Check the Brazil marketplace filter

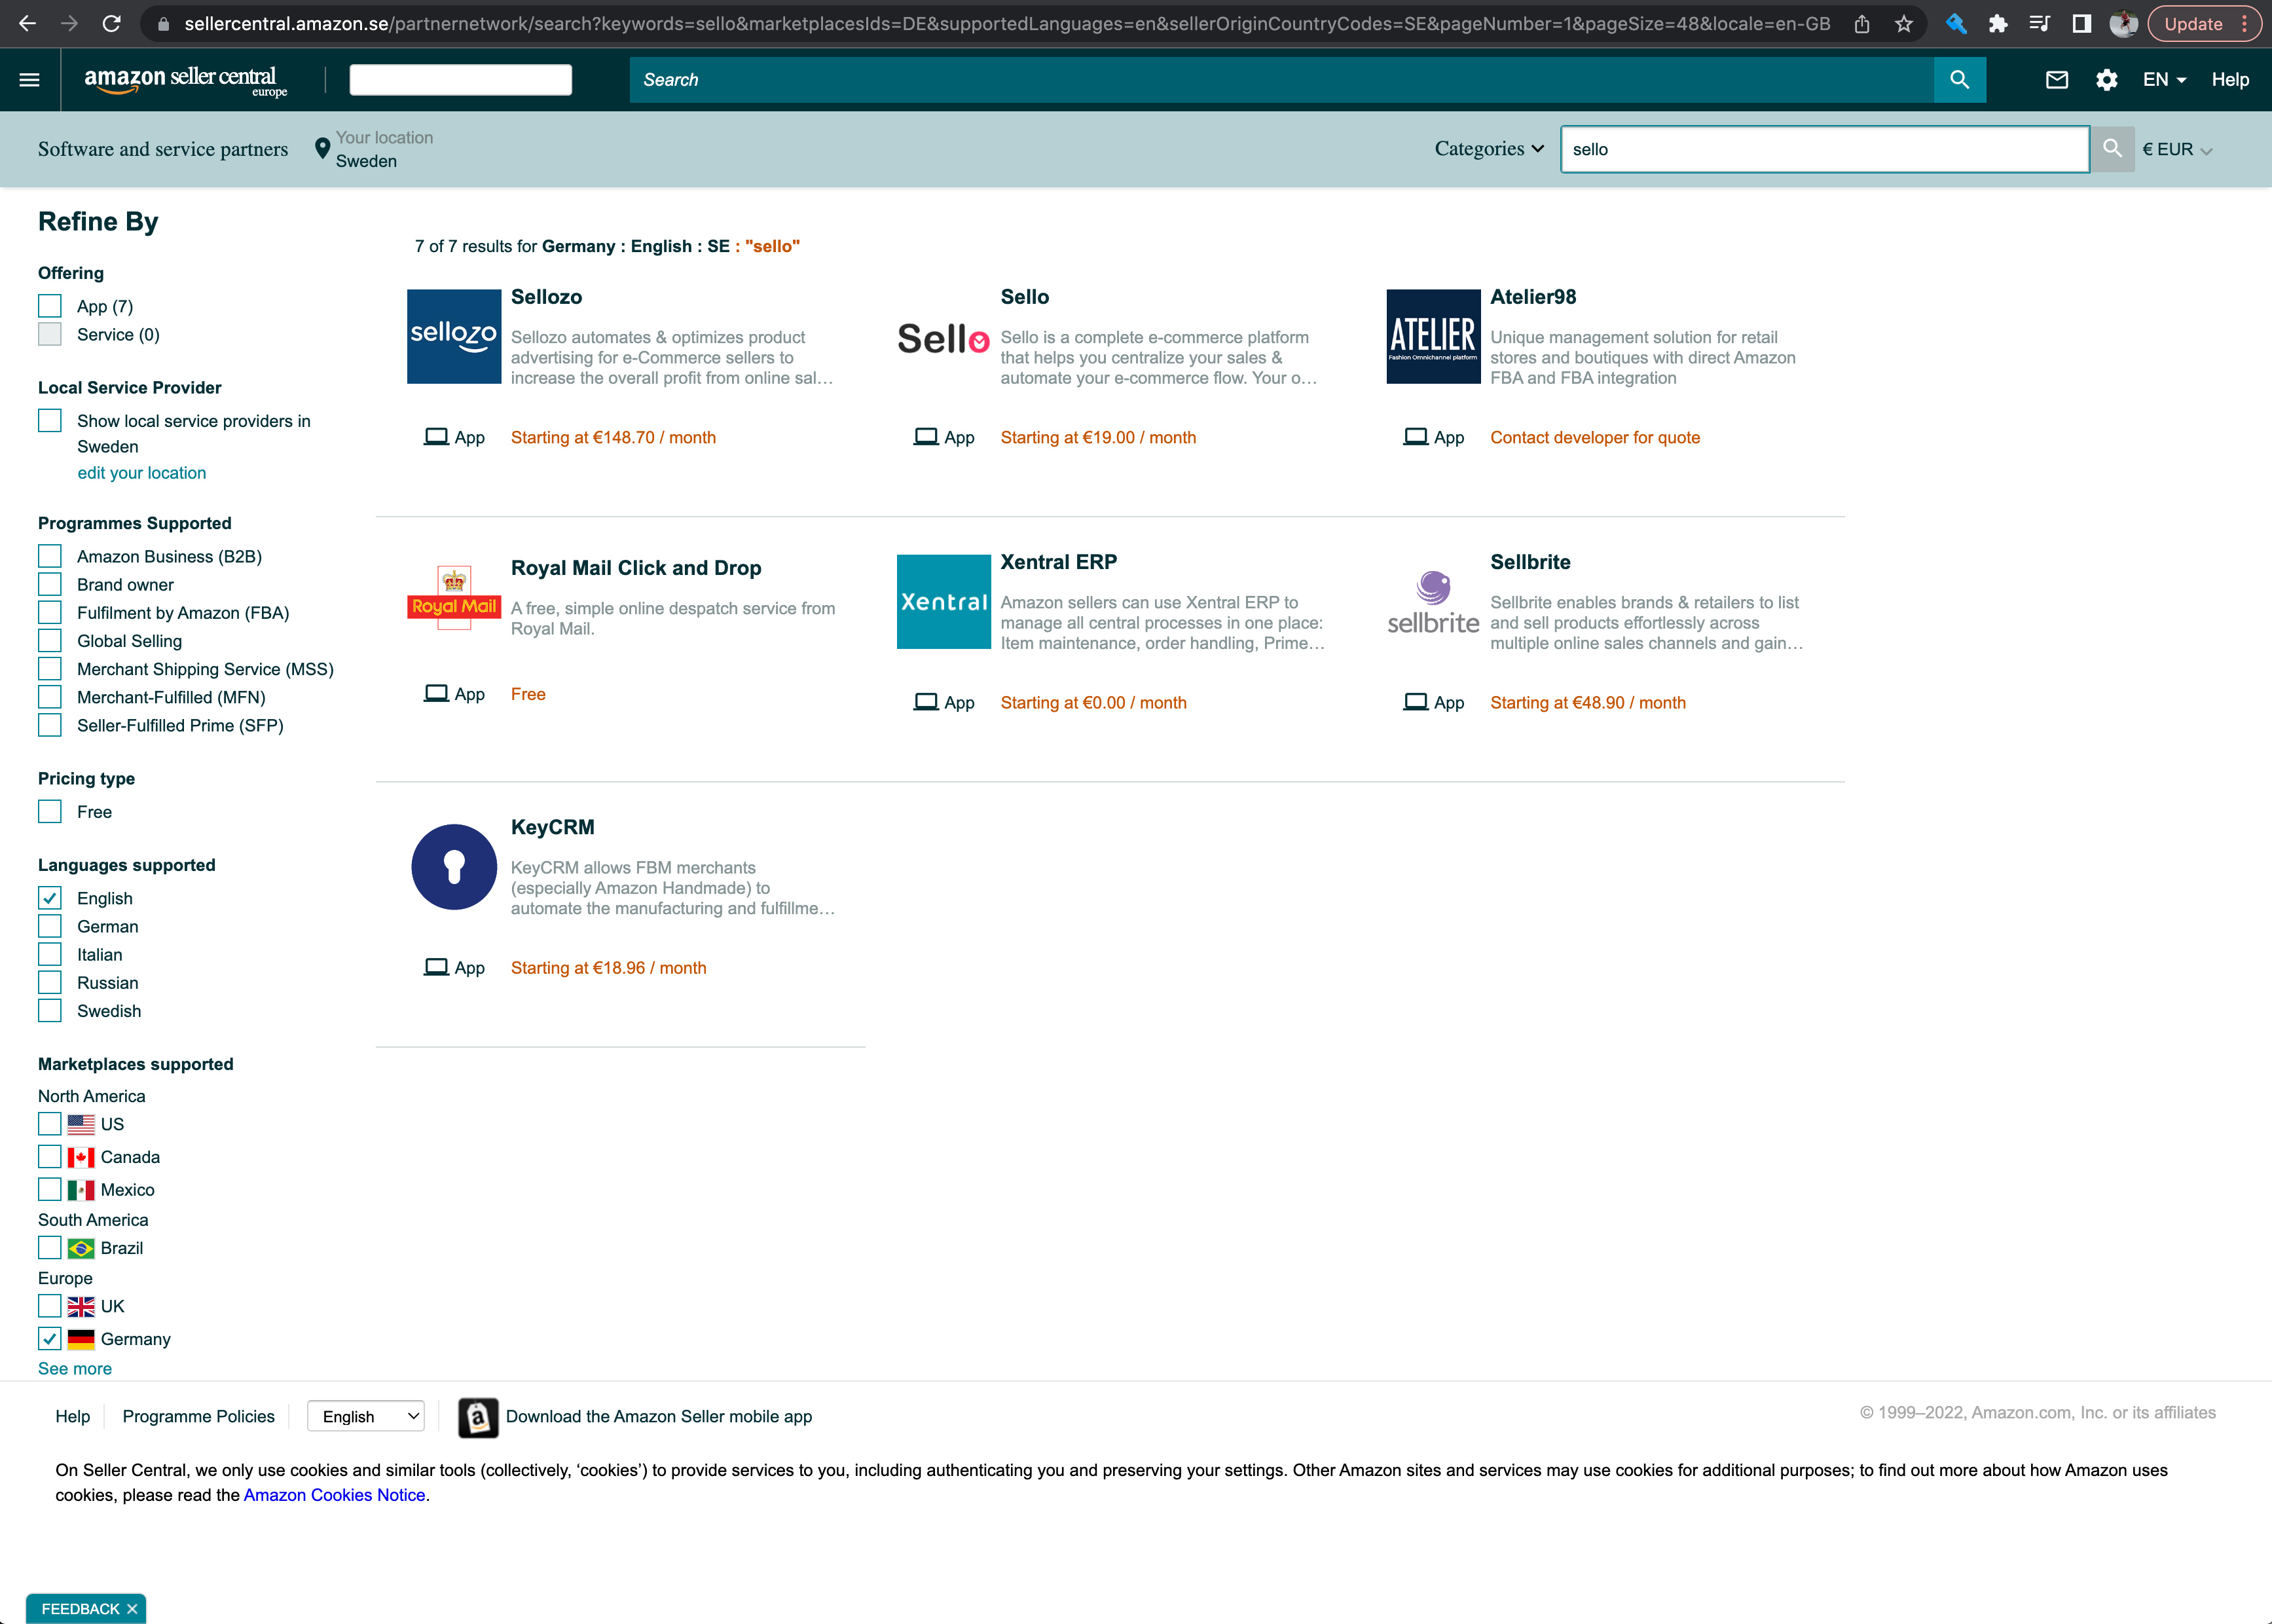tap(50, 1248)
